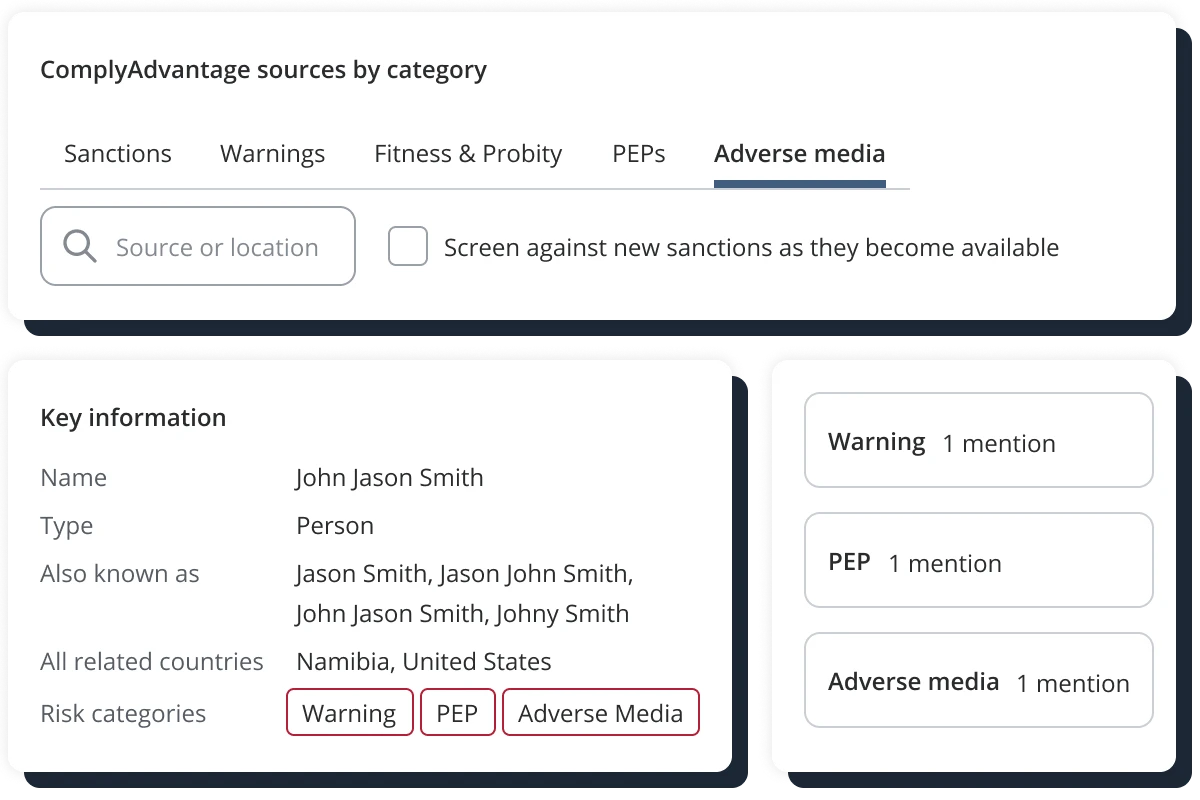Click the 'ComplyAdvantage sources by category' title
The height and width of the screenshot is (800, 1200).
coord(264,71)
